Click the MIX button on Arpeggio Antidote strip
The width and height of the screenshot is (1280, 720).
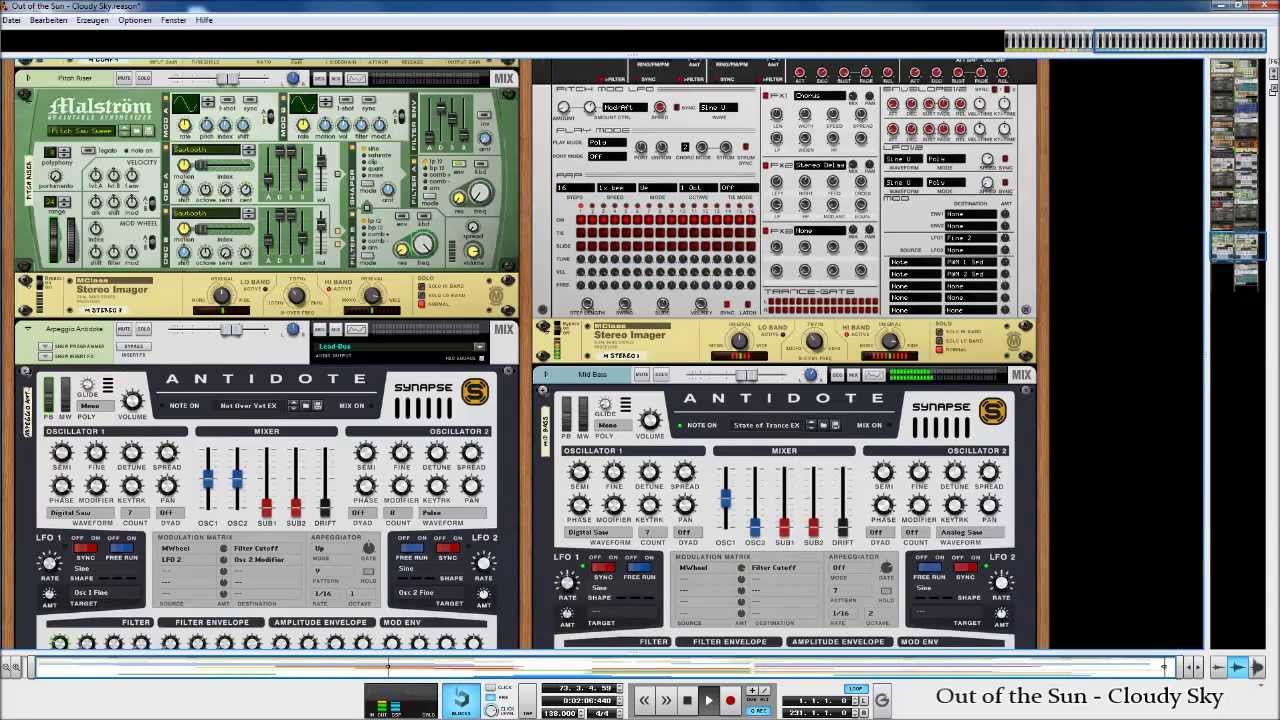(503, 329)
